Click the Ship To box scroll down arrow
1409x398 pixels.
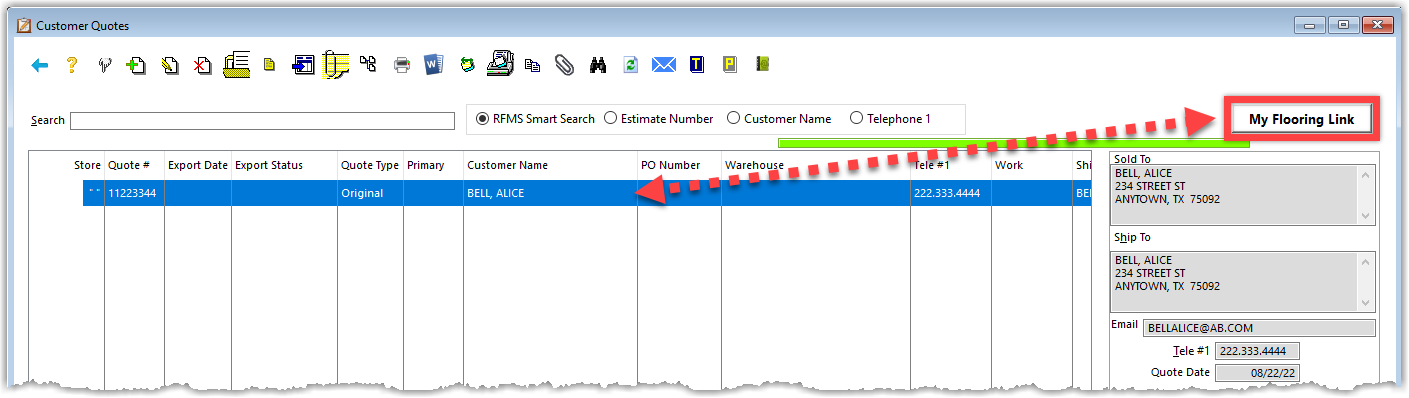pos(1366,302)
